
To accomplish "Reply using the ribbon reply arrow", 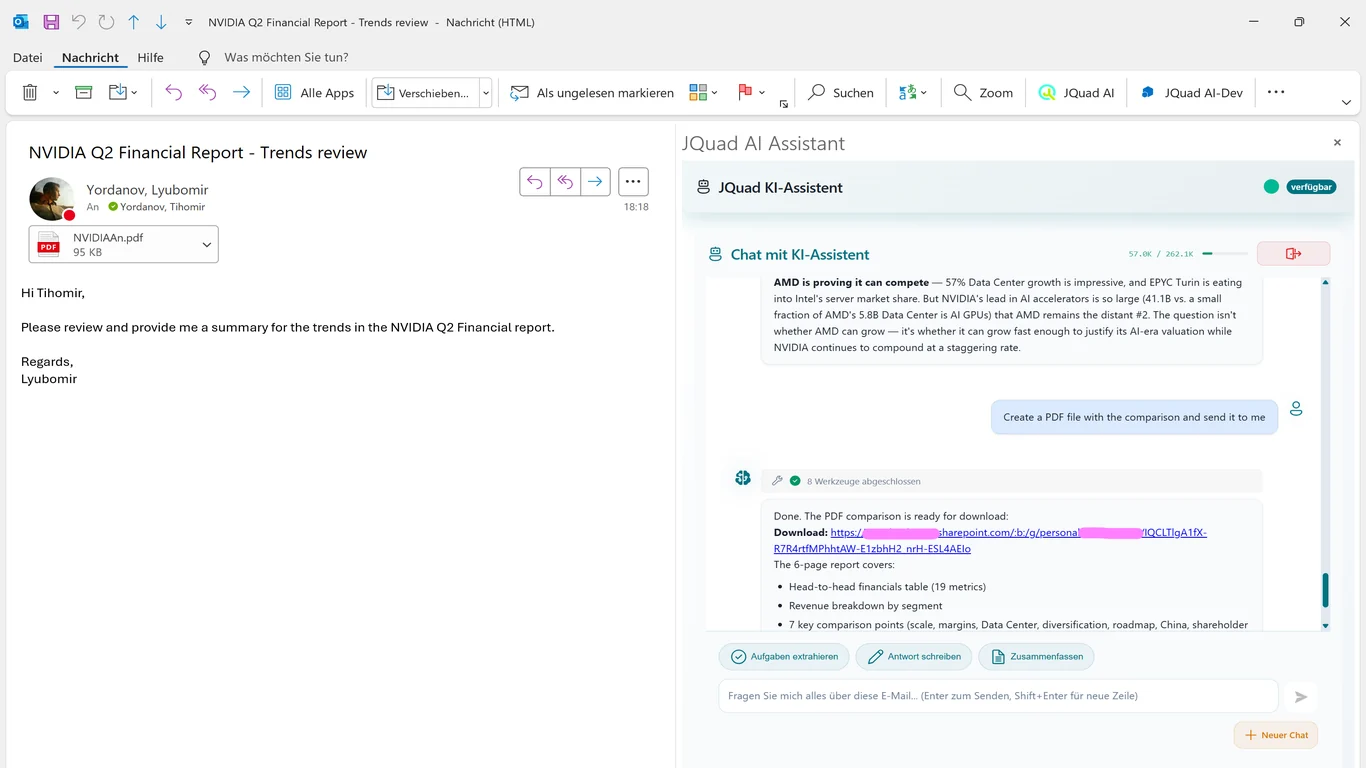I will pos(174,92).
